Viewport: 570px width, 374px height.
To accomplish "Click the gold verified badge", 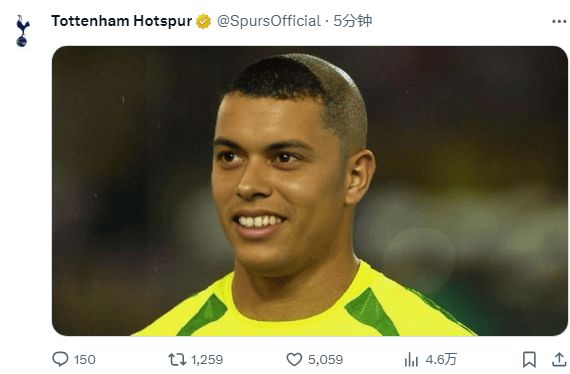I will tap(204, 21).
